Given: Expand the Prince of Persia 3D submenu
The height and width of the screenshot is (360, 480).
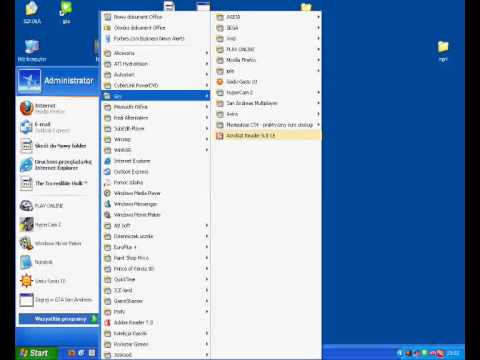Looking at the screenshot, I should click(x=156, y=269).
